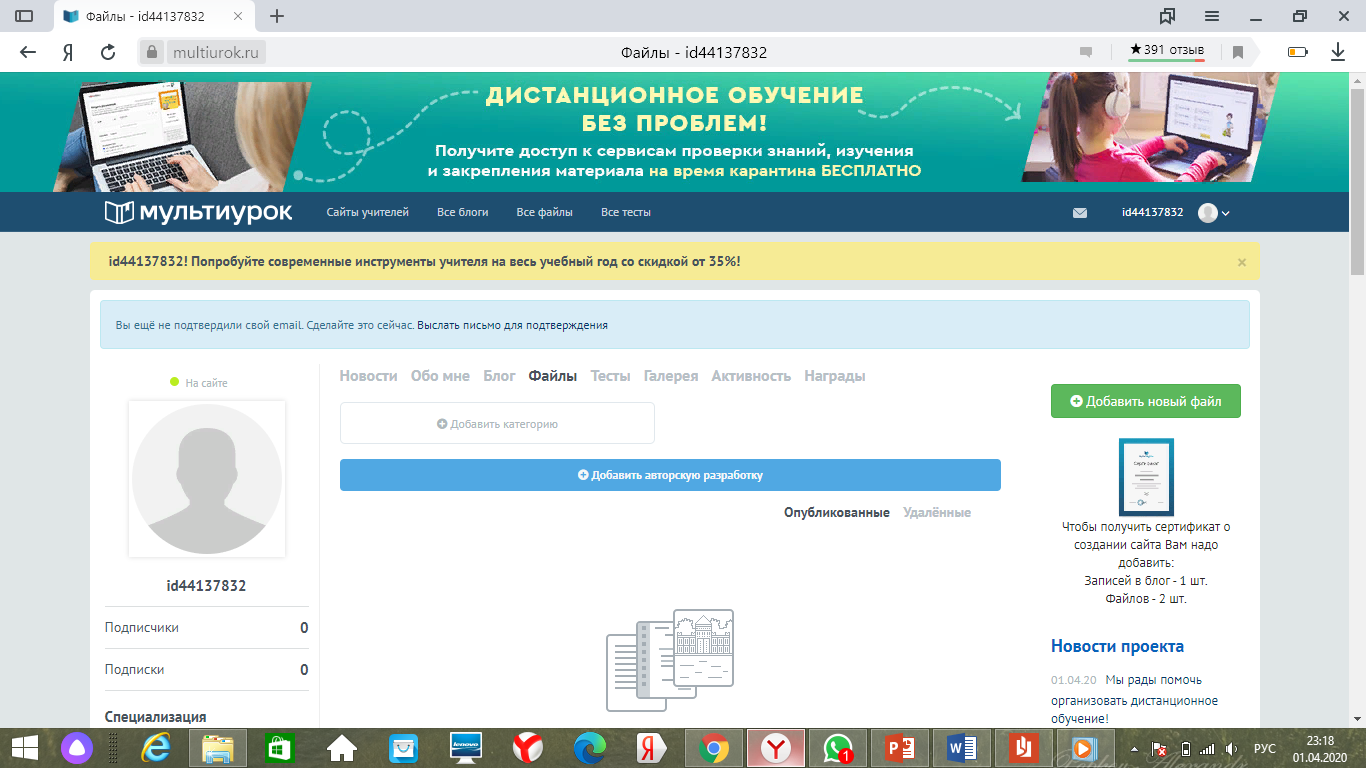Open the browser downloads arrow icon
The height and width of the screenshot is (768, 1366).
click(1337, 52)
